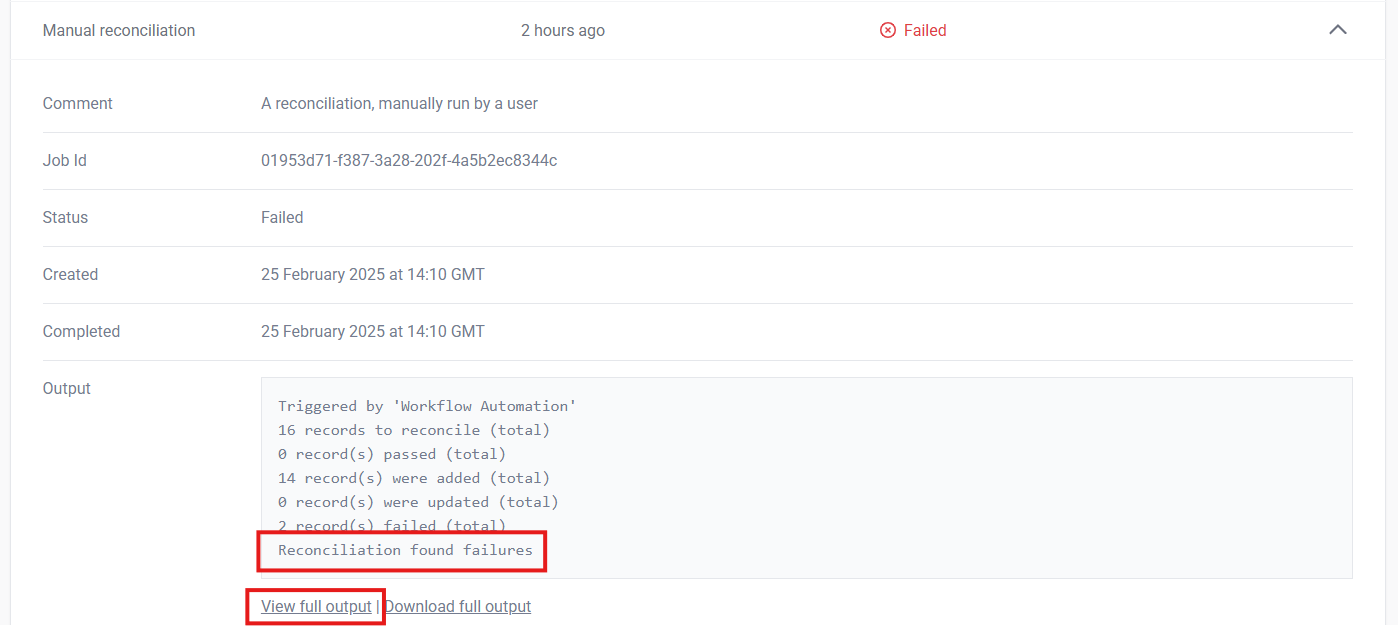Click the '0 record(s) passed' line
The height and width of the screenshot is (626, 1398).
[x=392, y=454]
